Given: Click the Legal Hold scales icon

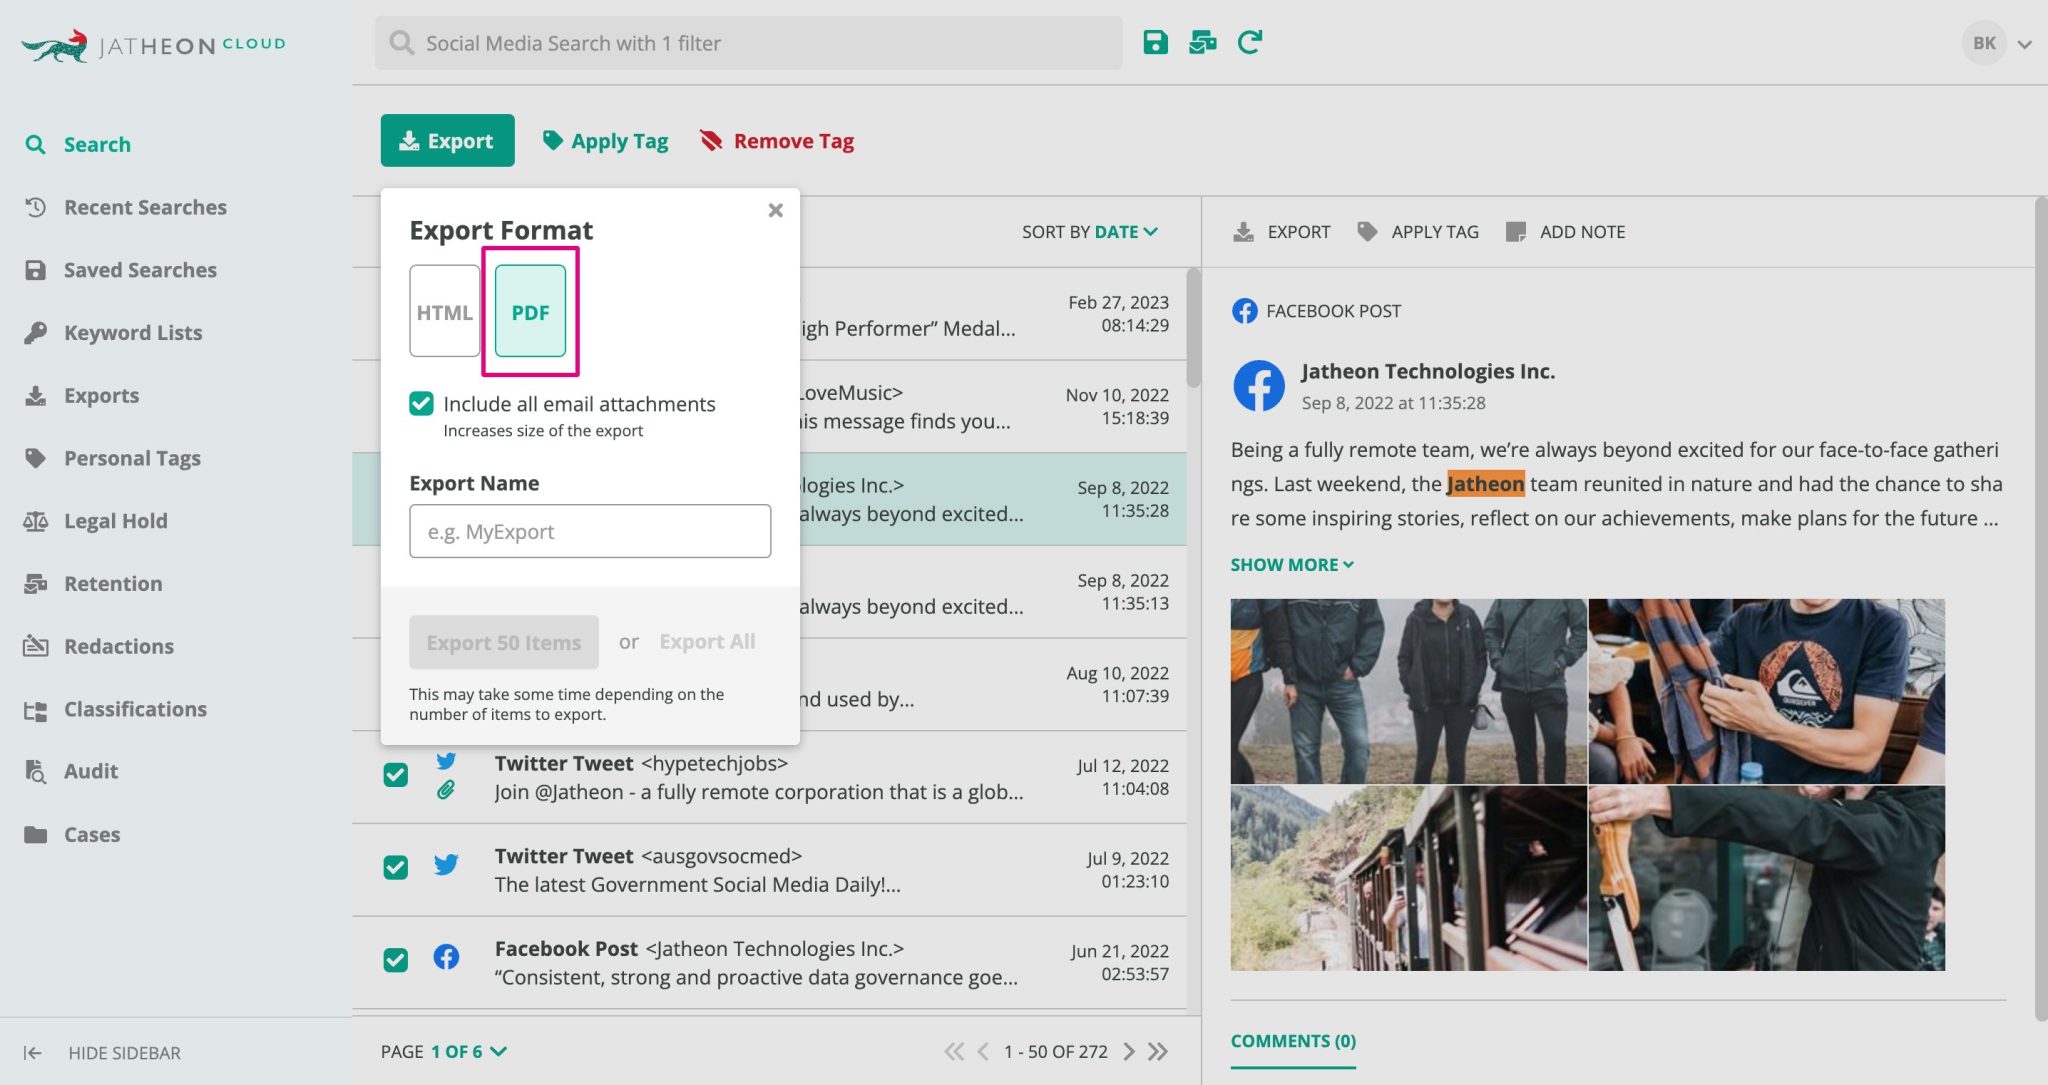Looking at the screenshot, I should tap(35, 521).
